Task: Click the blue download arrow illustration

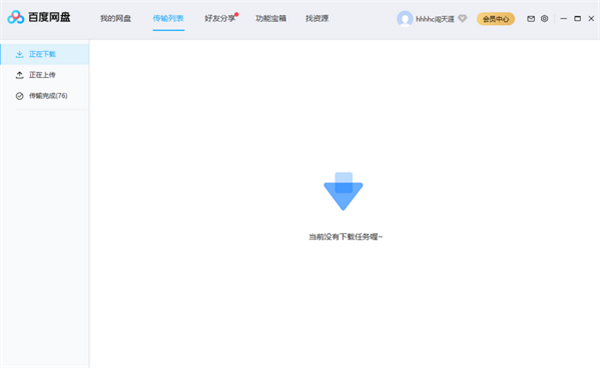Action: (x=343, y=191)
